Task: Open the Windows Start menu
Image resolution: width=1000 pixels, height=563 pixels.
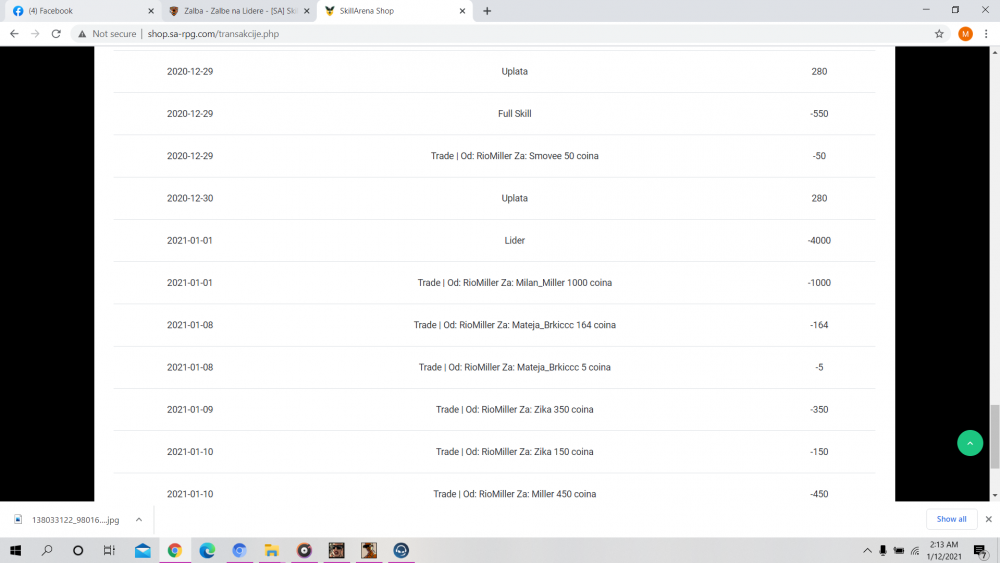Action: coord(16,550)
